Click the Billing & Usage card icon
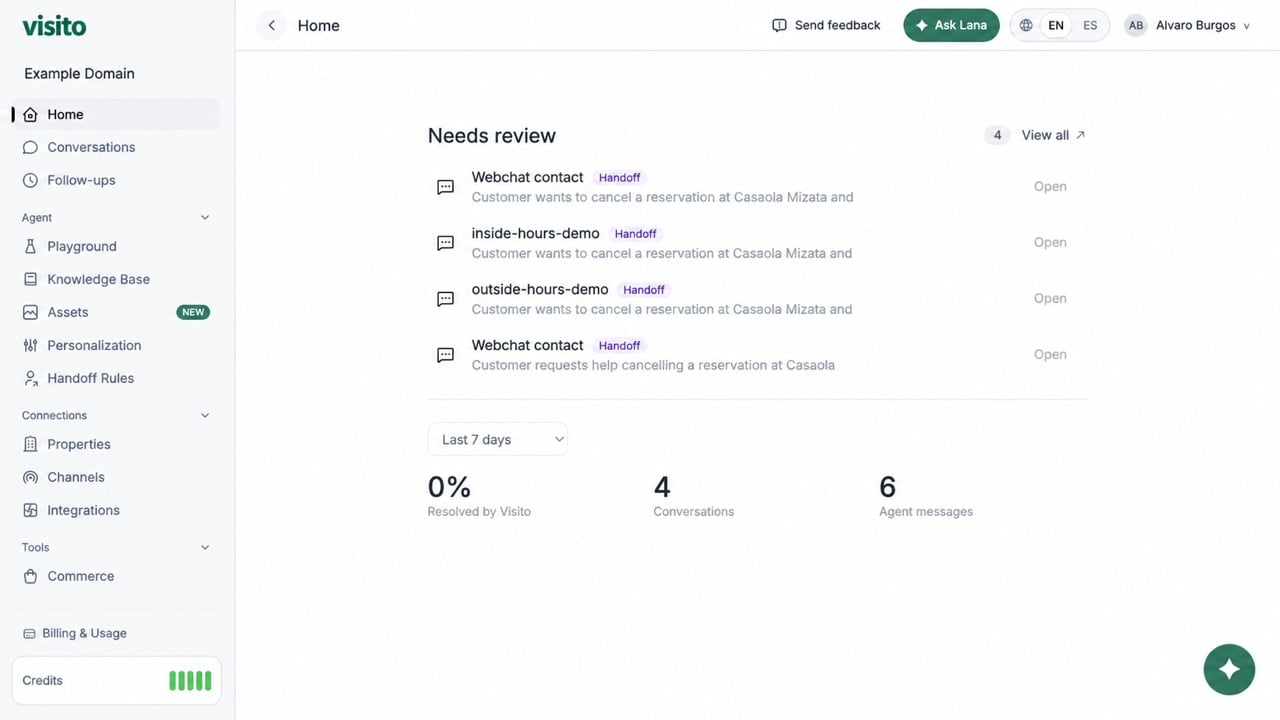Image resolution: width=1280 pixels, height=720 pixels. pyautogui.click(x=29, y=633)
